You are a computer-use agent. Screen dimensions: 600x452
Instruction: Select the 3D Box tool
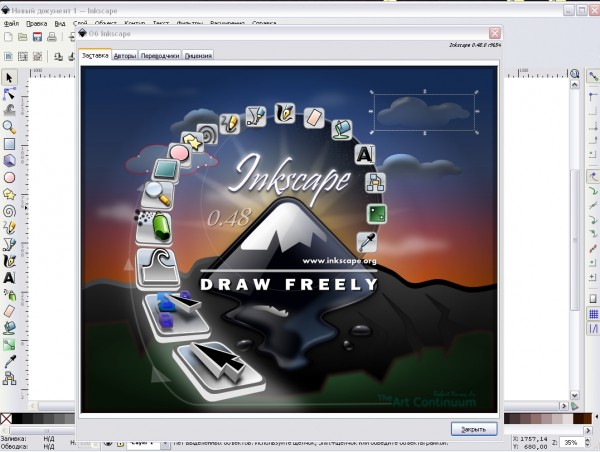(9, 160)
